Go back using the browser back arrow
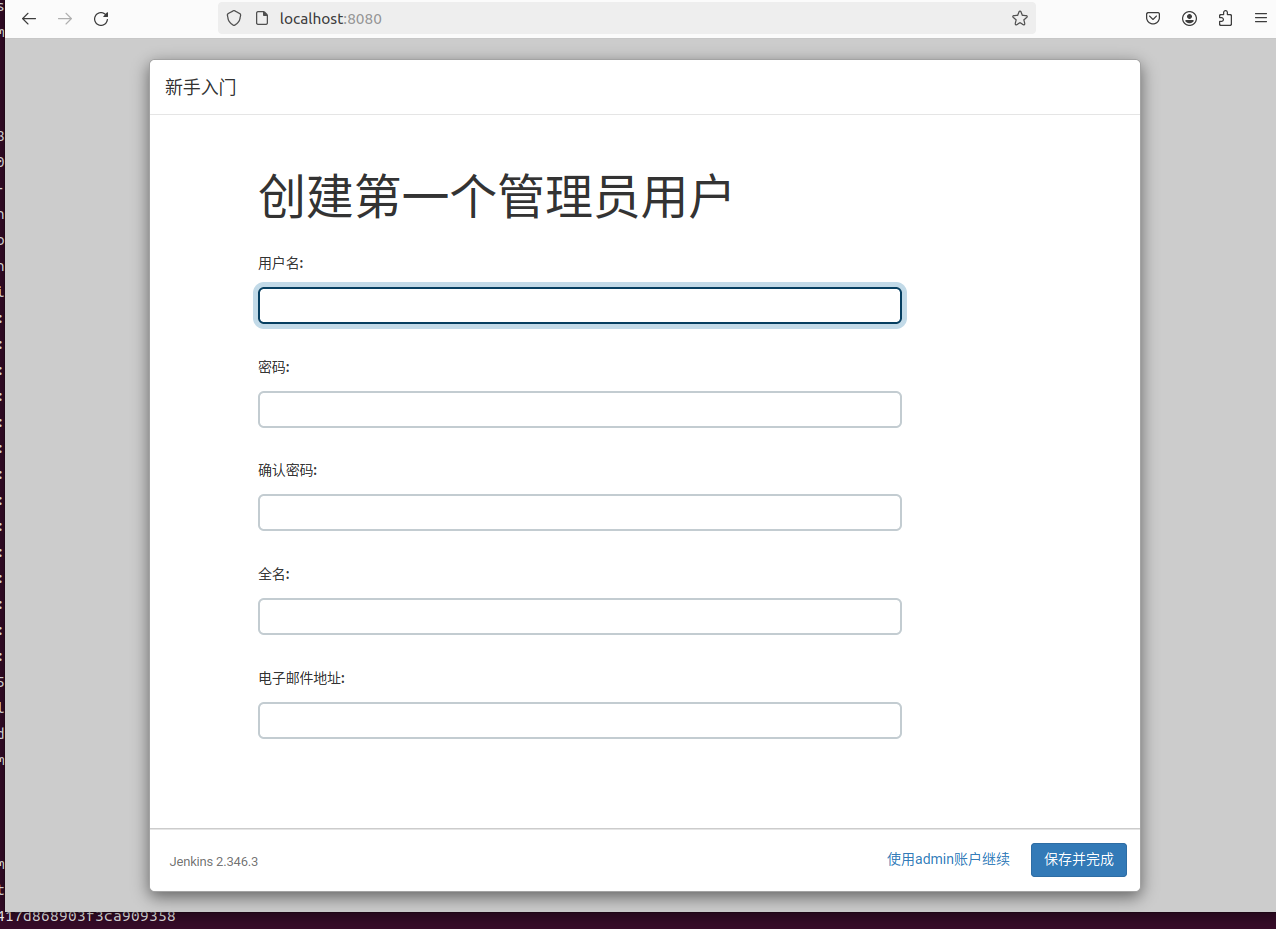 coord(29,18)
